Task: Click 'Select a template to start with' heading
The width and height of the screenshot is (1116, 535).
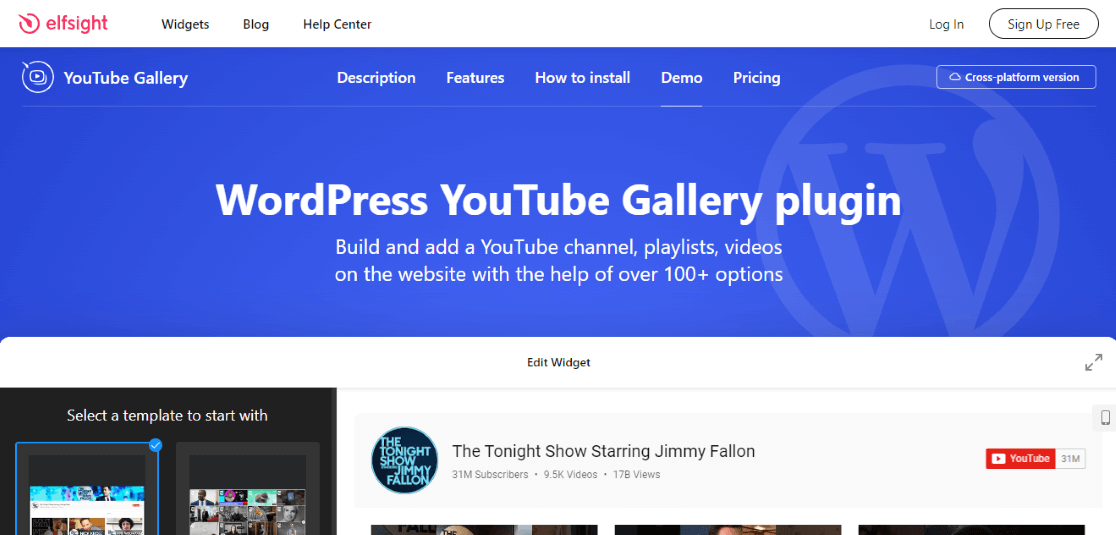Action: (x=167, y=415)
